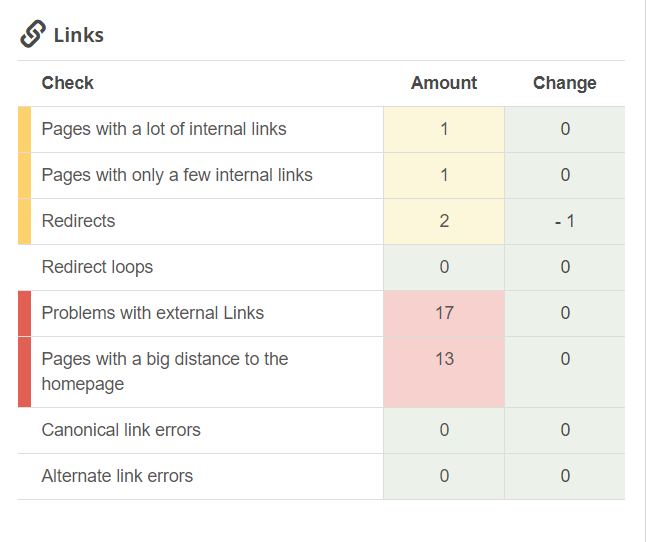This screenshot has height=542, width=646.
Task: Click the Amount column header
Action: click(444, 83)
